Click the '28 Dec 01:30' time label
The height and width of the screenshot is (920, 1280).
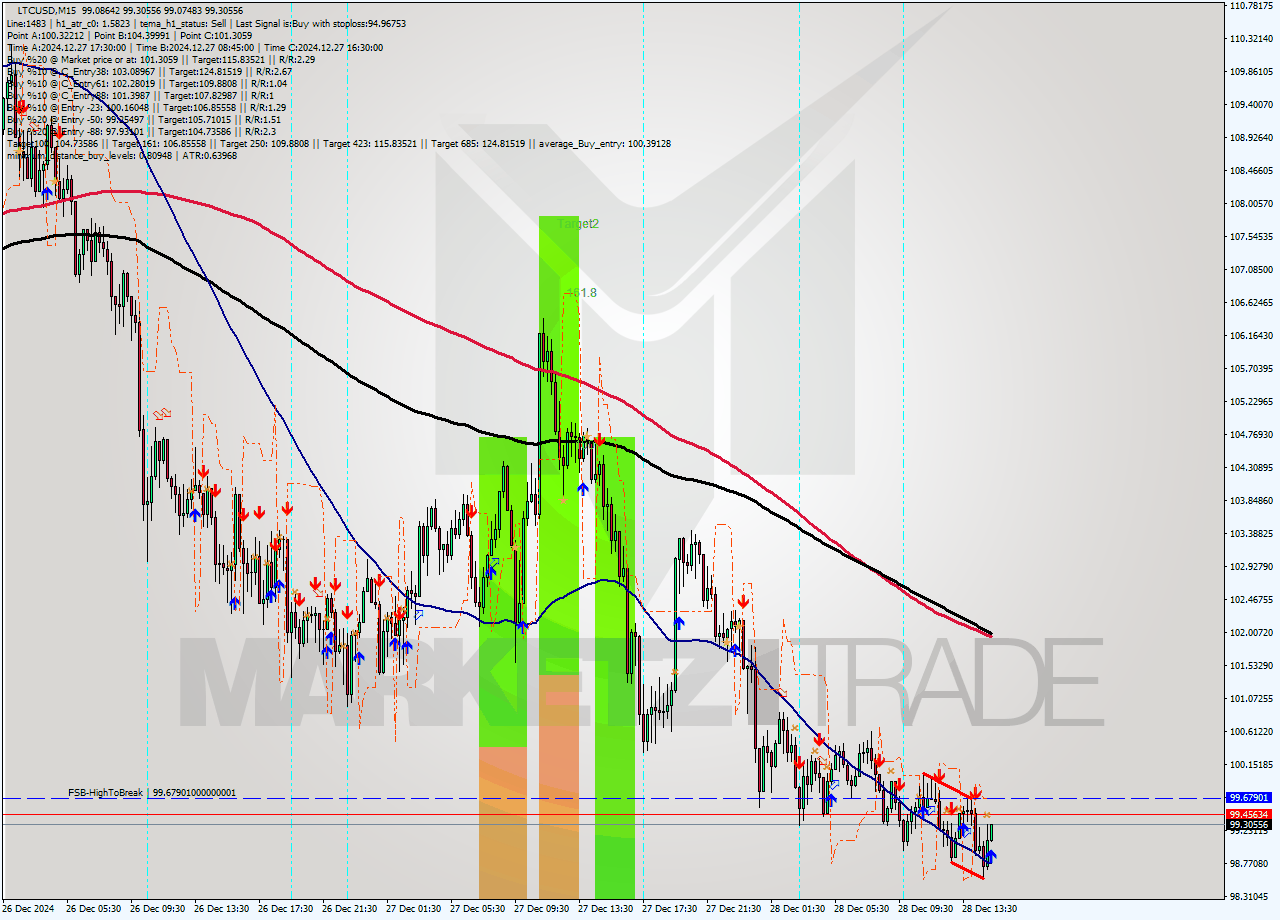[x=798, y=909]
